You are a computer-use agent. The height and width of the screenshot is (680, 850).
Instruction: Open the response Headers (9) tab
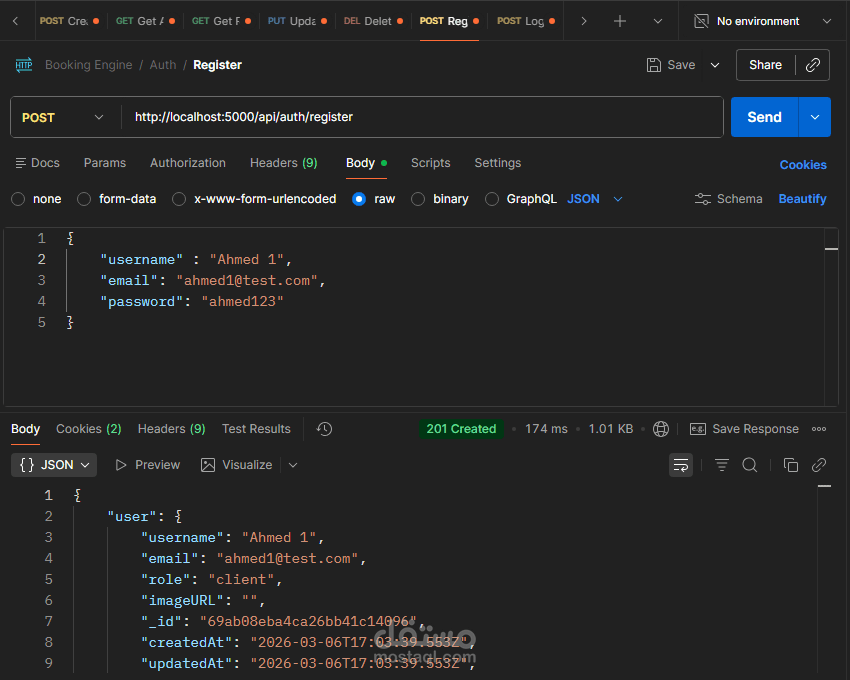point(171,429)
